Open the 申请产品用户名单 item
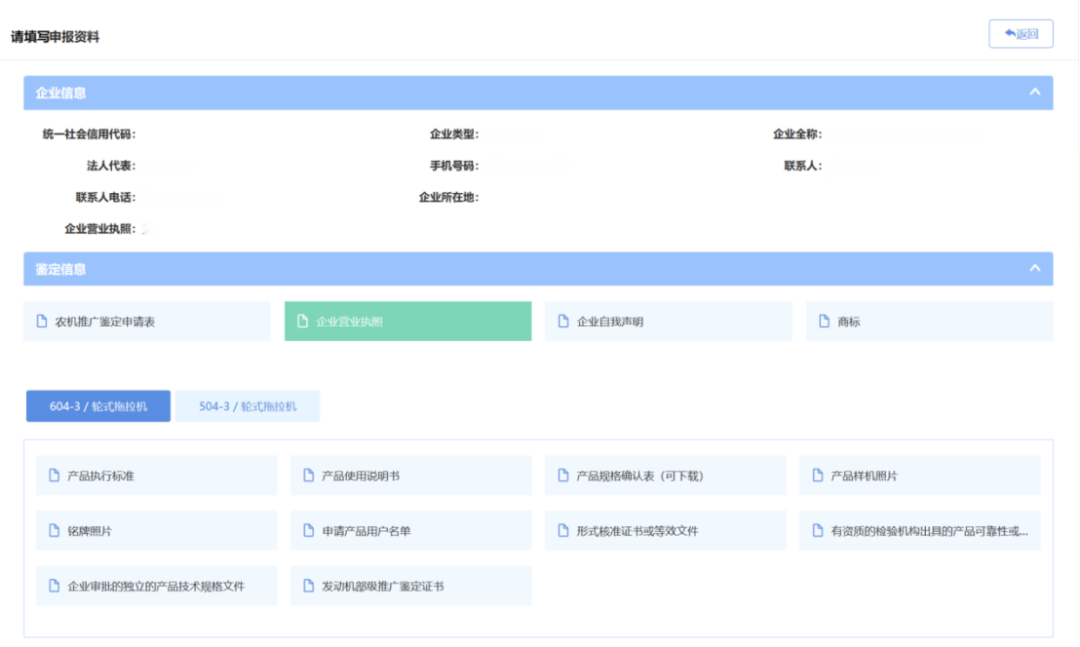Viewport: 1080px width, 647px height. pyautogui.click(x=410, y=531)
